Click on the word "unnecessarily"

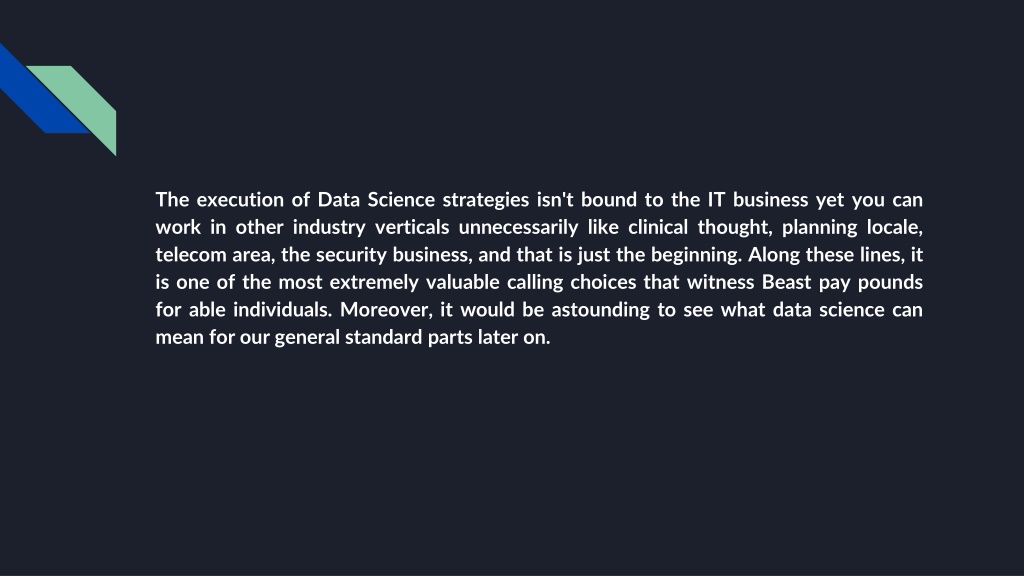pos(518,228)
